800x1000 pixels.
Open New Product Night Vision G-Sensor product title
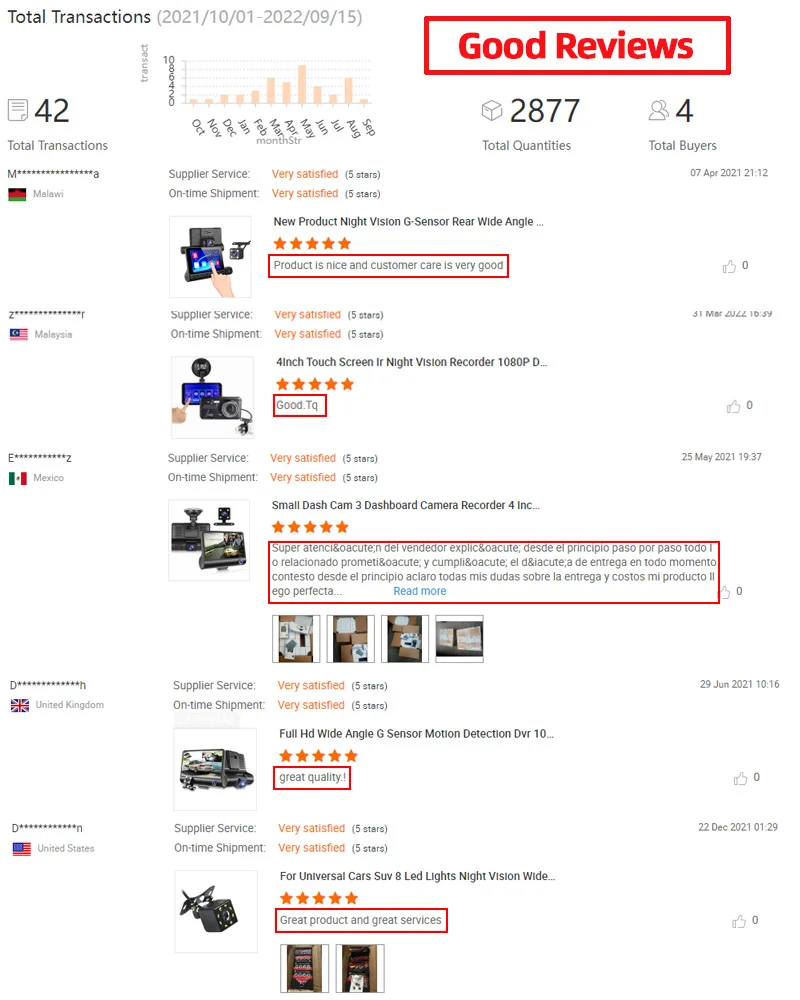tap(408, 222)
